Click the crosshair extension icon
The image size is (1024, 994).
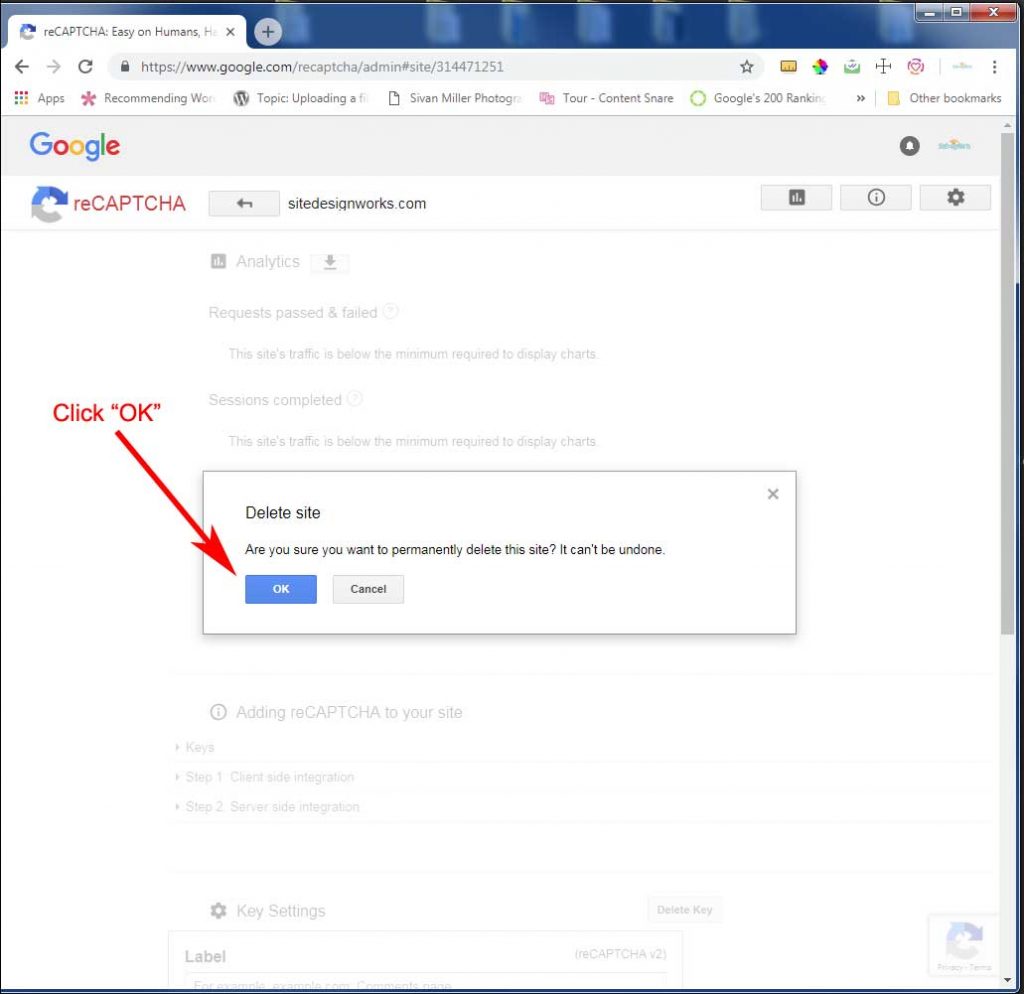[x=883, y=66]
